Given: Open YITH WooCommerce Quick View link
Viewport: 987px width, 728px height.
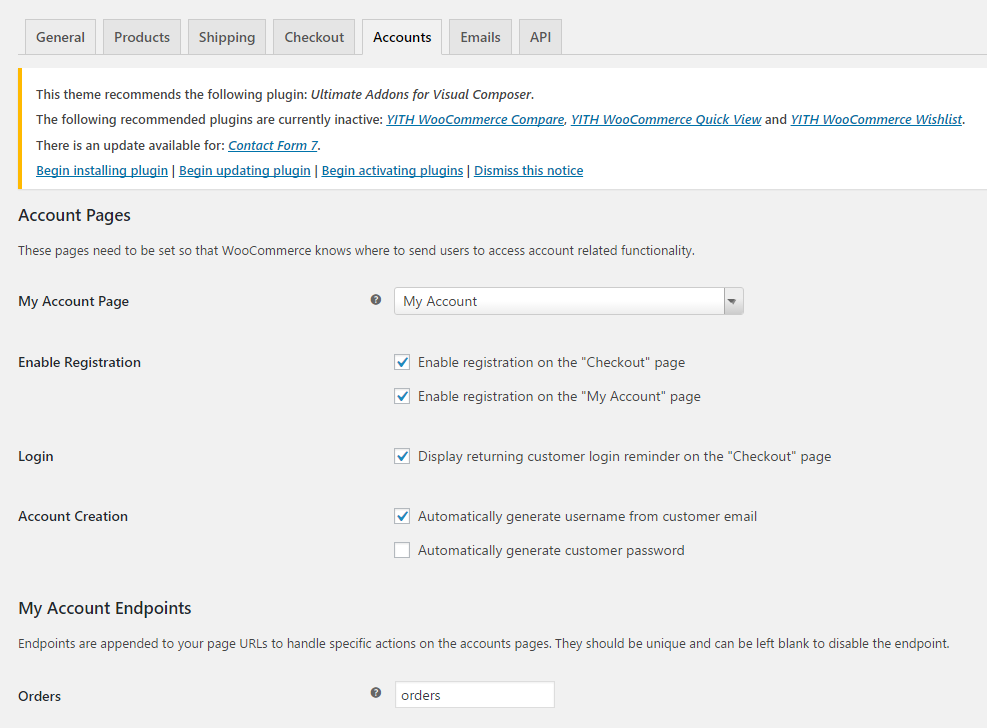Looking at the screenshot, I should tap(666, 120).
